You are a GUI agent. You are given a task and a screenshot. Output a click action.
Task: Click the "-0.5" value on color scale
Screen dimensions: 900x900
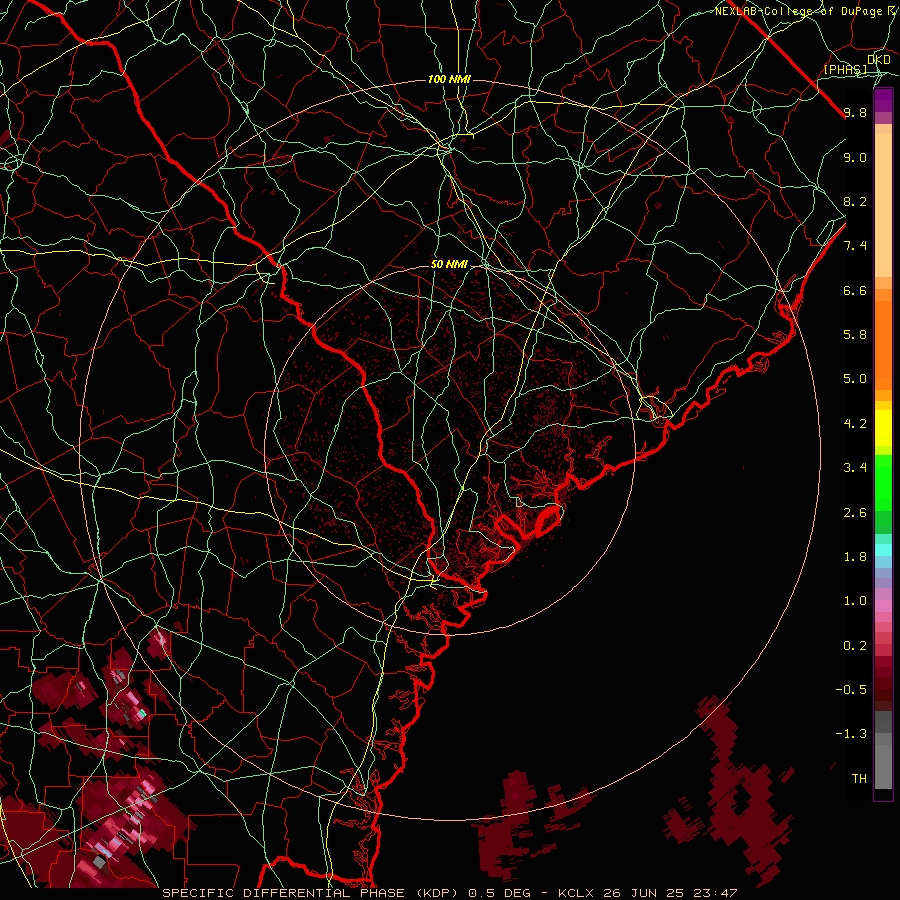tap(851, 690)
